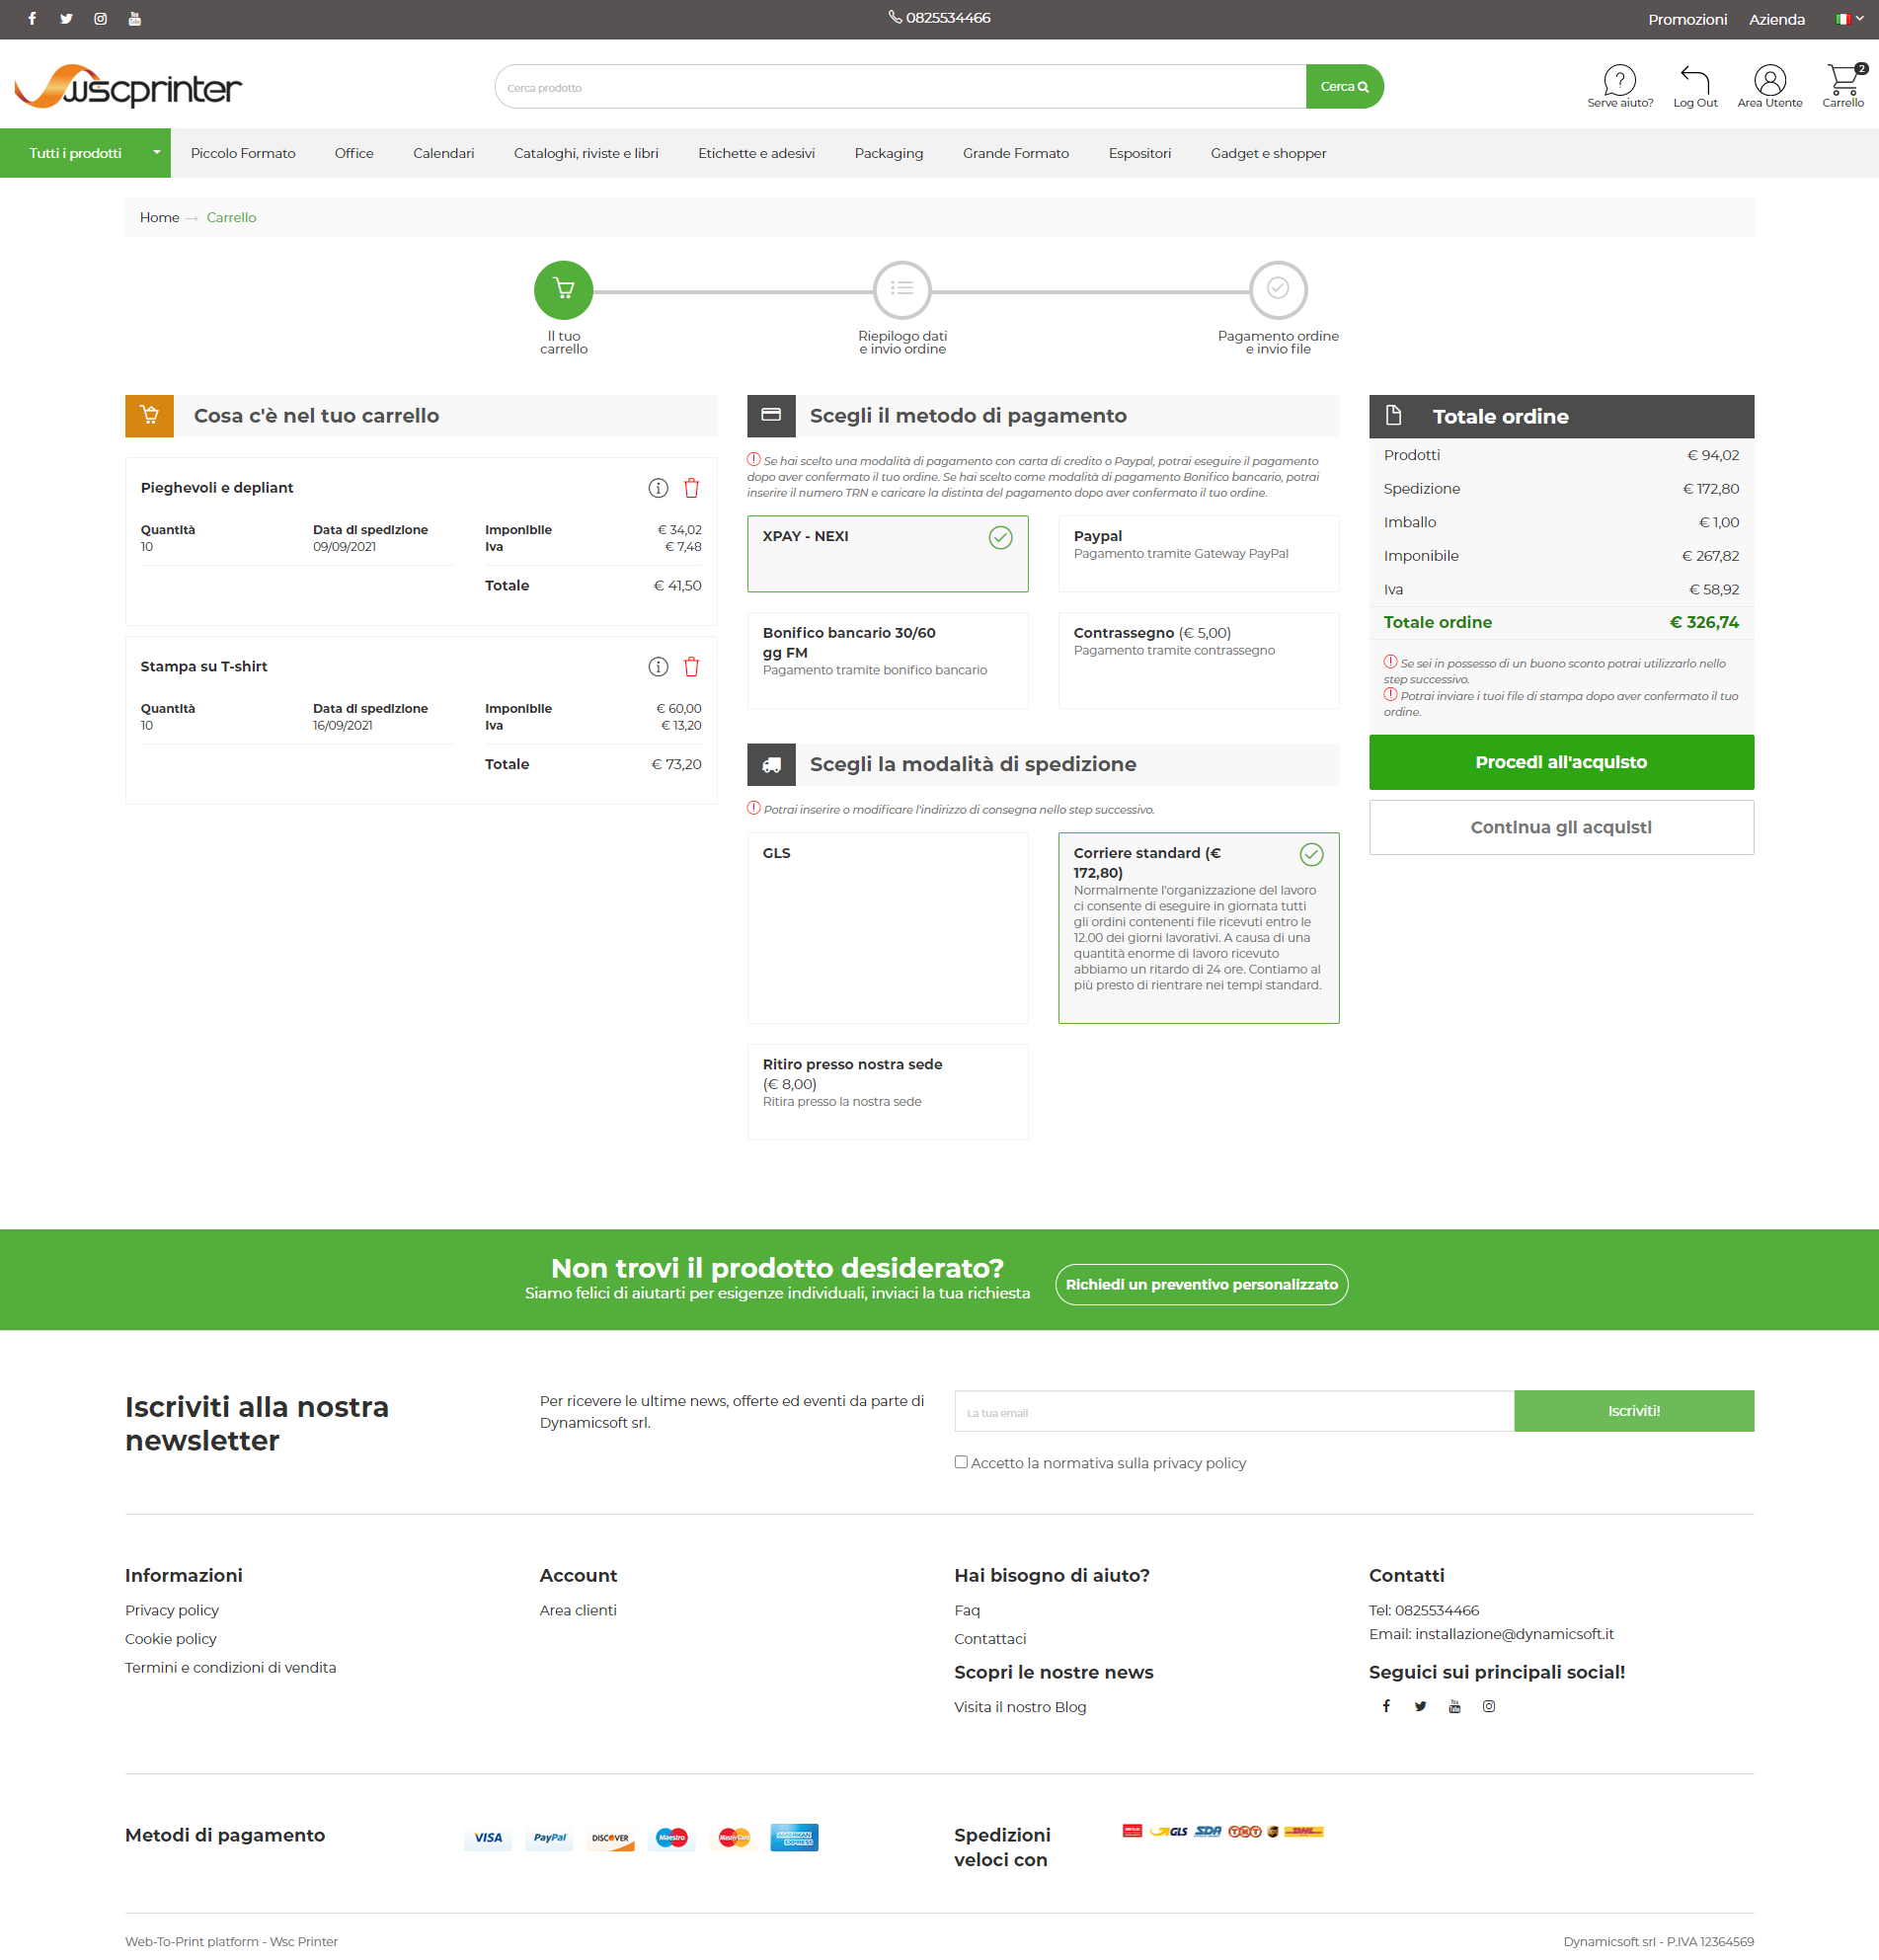This screenshot has height=1960, width=1879.
Task: Accept the newsletter privacy policy checkbox
Action: pyautogui.click(x=961, y=1462)
